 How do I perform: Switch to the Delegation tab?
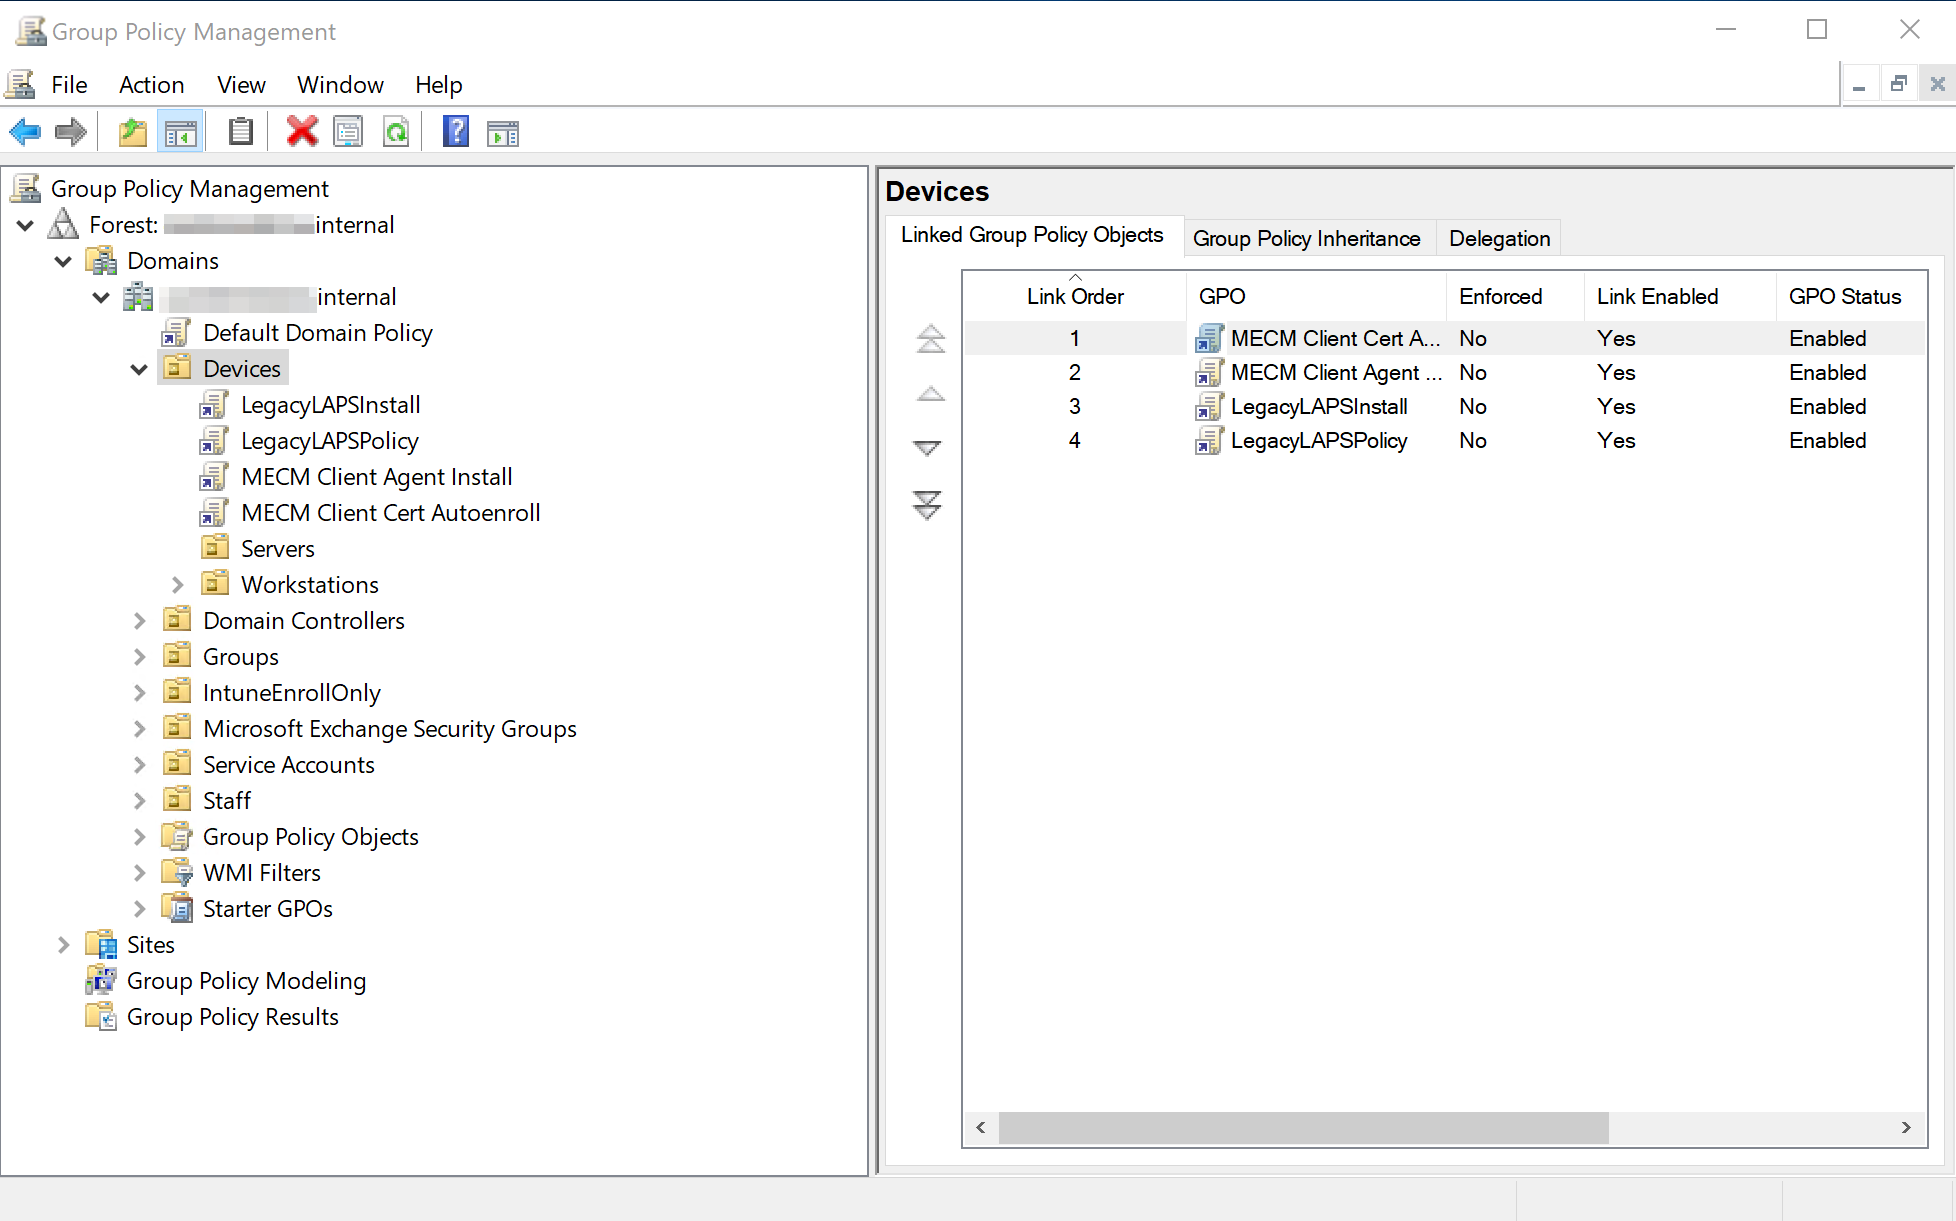pyautogui.click(x=1498, y=238)
